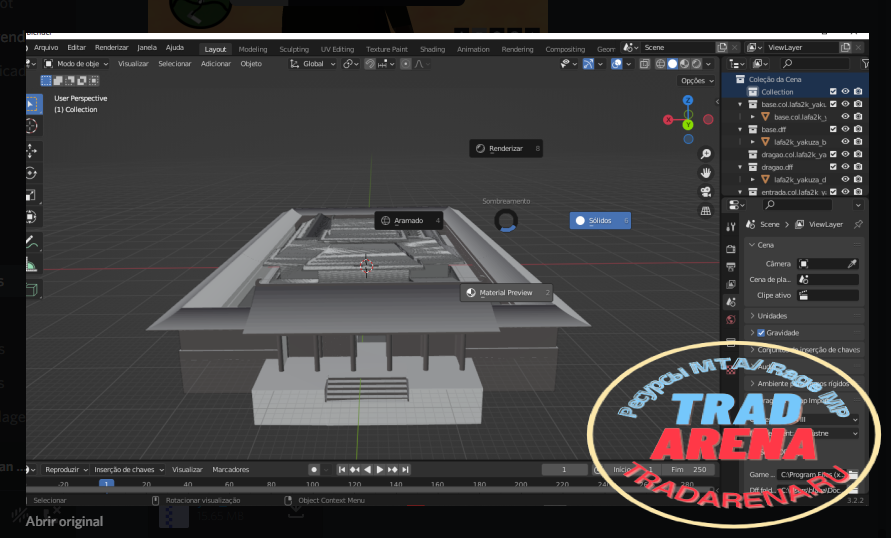Screen dimensions: 891x538
Task: Click the pan hand icon in viewport
Action: coord(705,173)
